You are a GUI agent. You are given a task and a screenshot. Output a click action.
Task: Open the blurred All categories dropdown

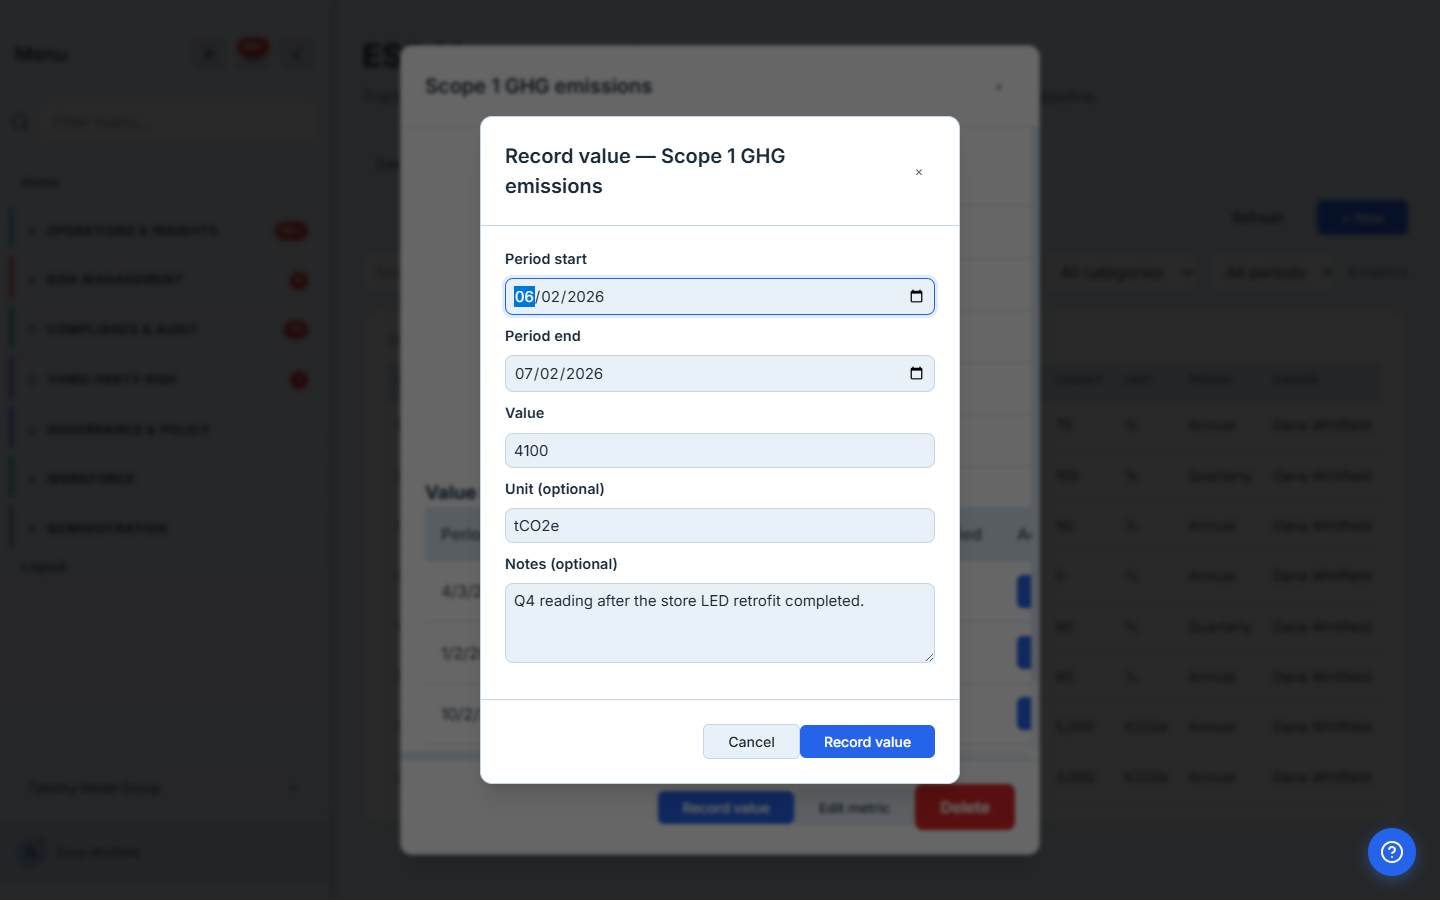pos(1125,272)
